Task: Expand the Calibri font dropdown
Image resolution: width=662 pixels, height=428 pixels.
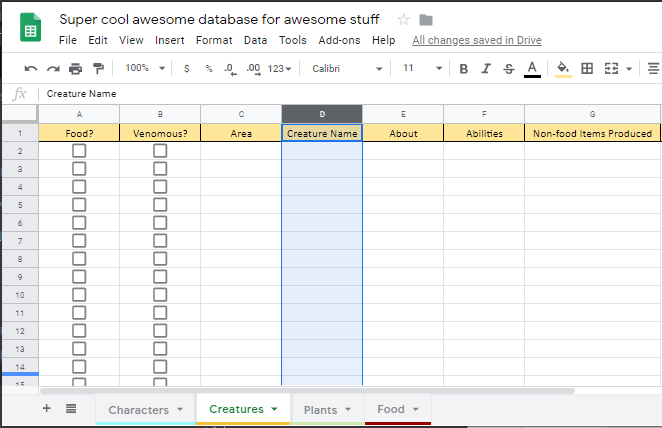Action: 347,69
